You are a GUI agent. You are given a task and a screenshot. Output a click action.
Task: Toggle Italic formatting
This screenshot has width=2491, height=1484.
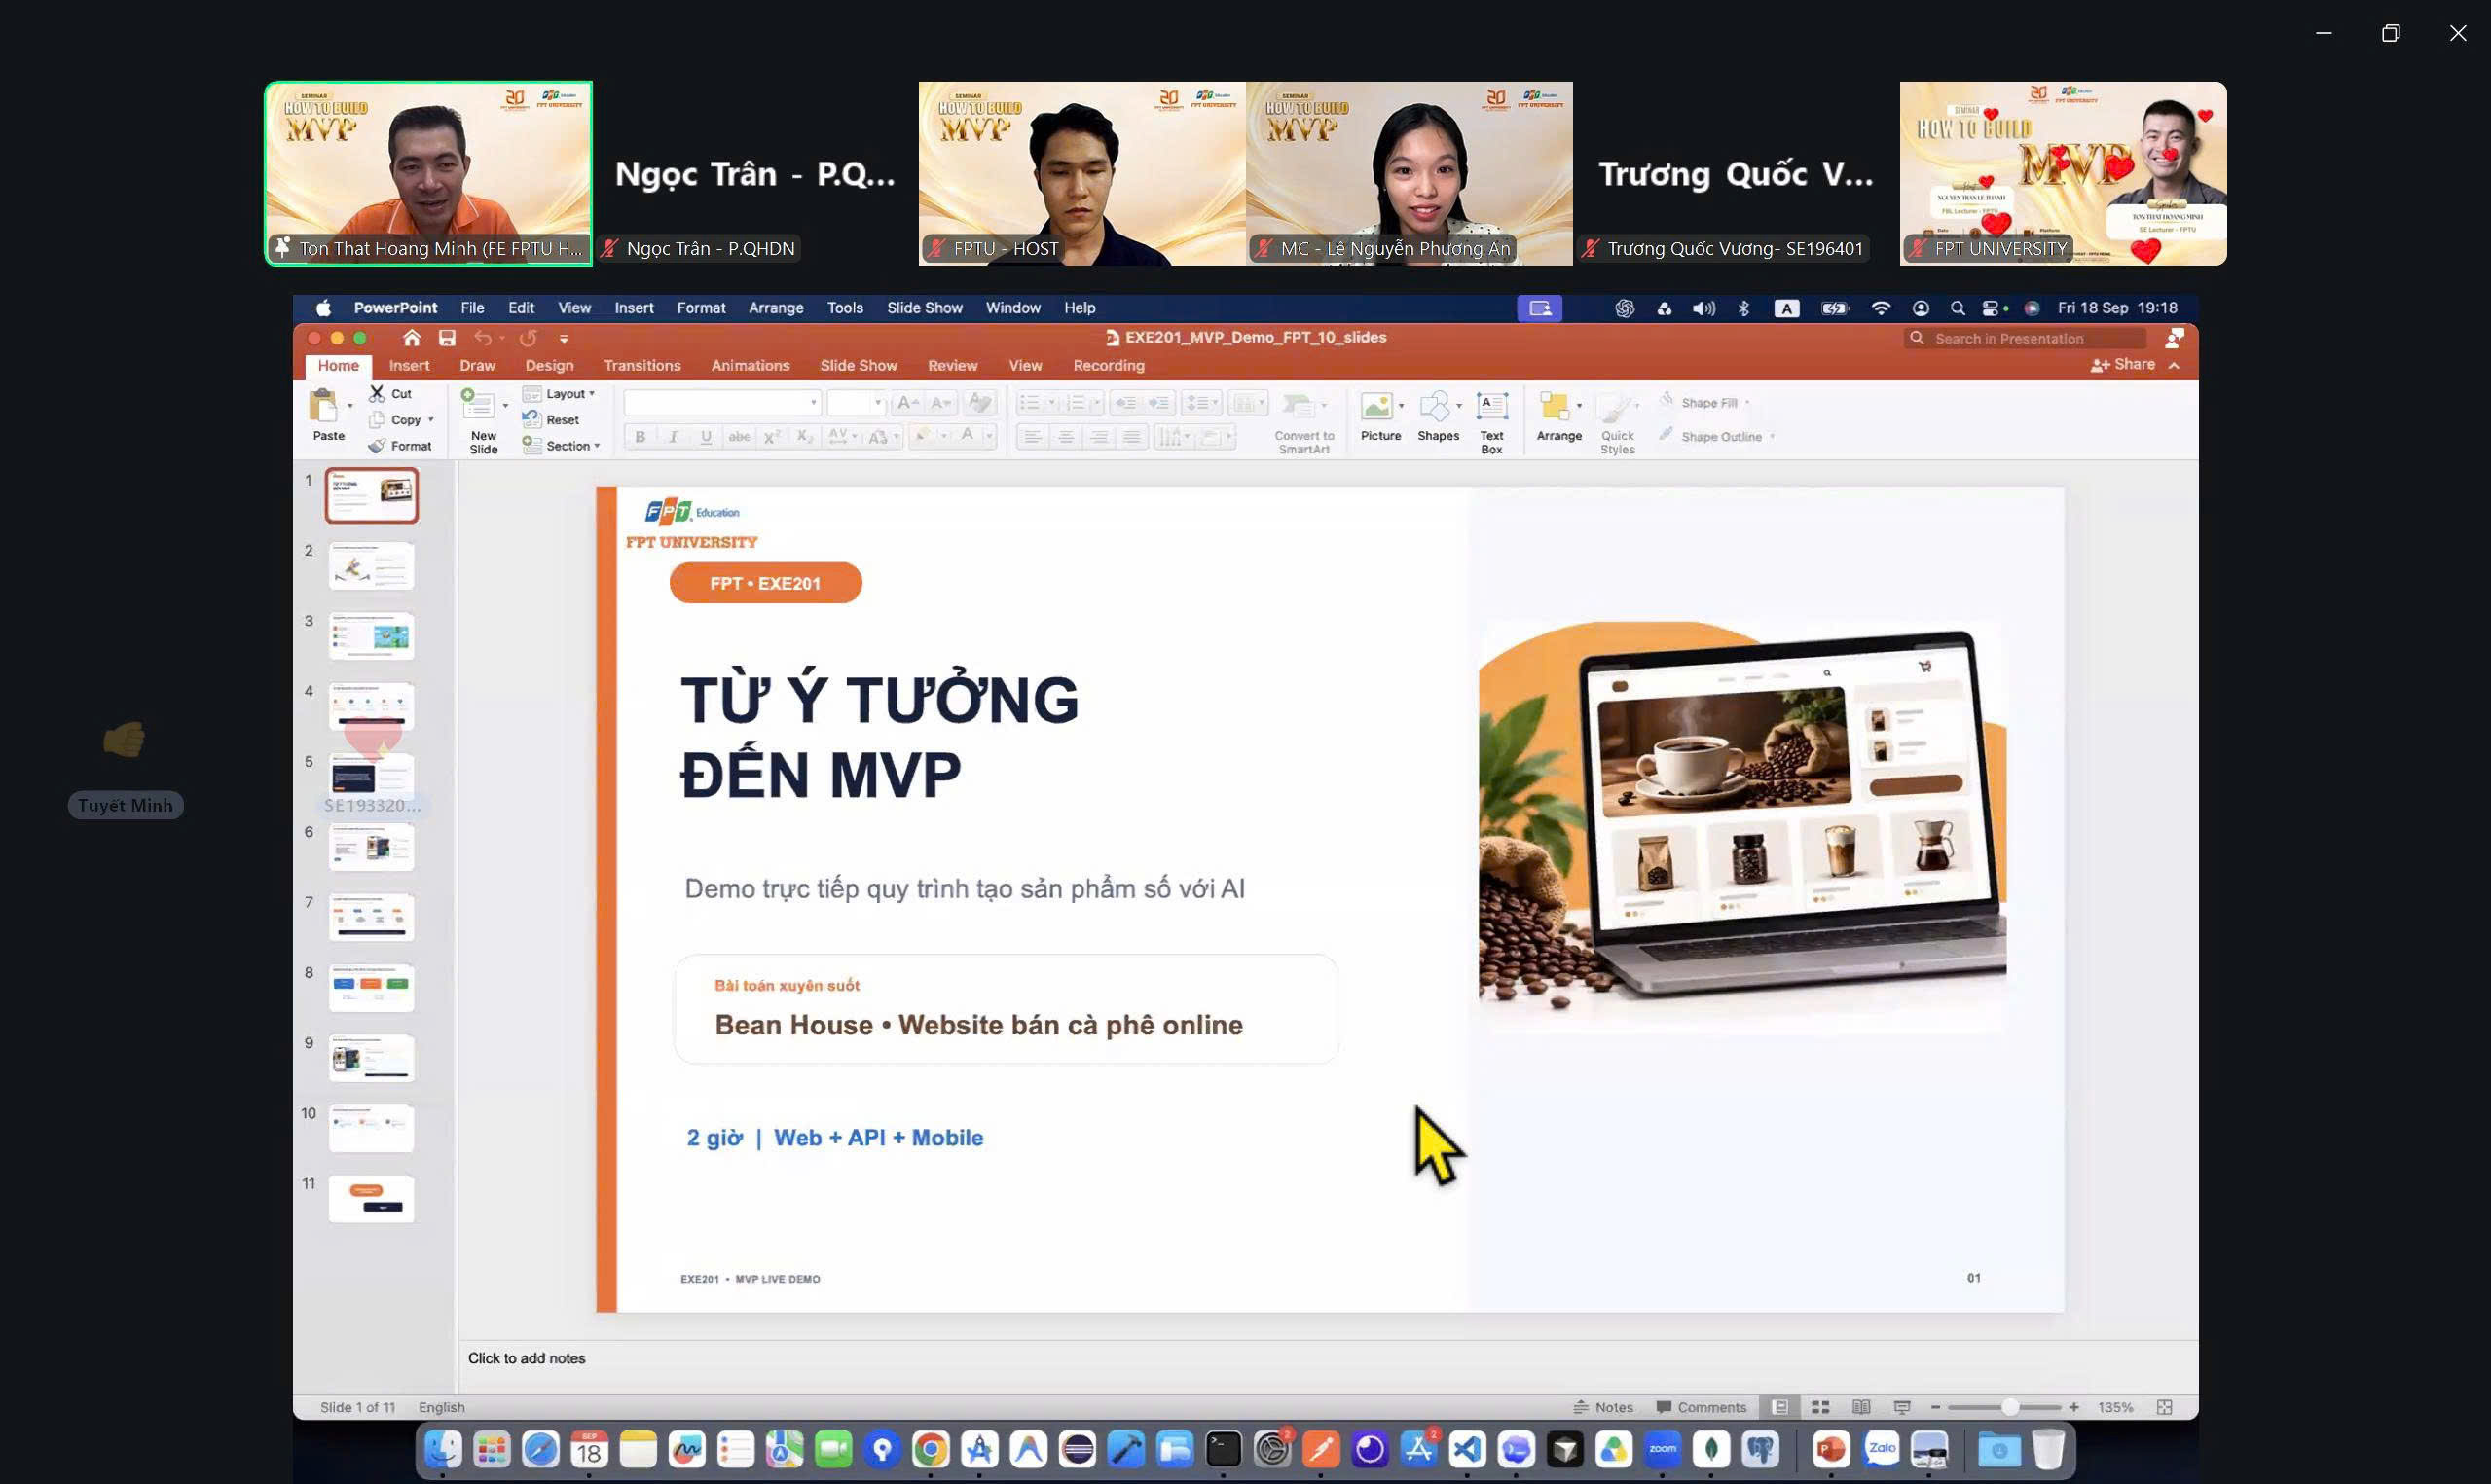click(673, 436)
